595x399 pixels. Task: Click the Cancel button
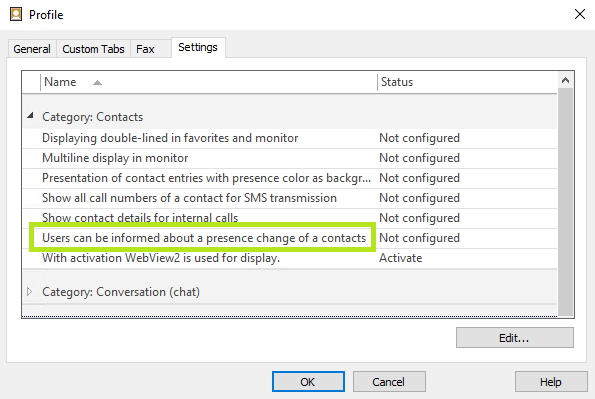point(389,382)
